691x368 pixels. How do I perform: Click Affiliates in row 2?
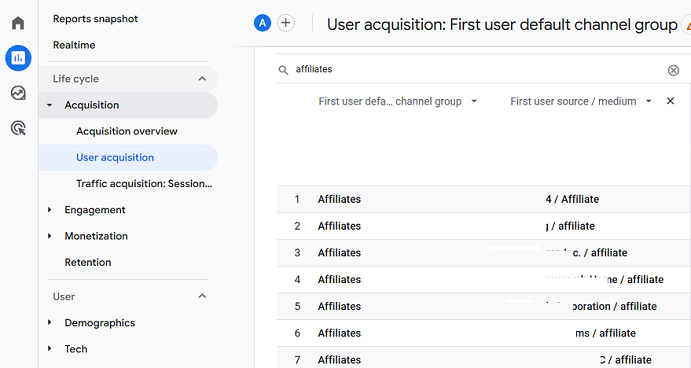tap(339, 226)
